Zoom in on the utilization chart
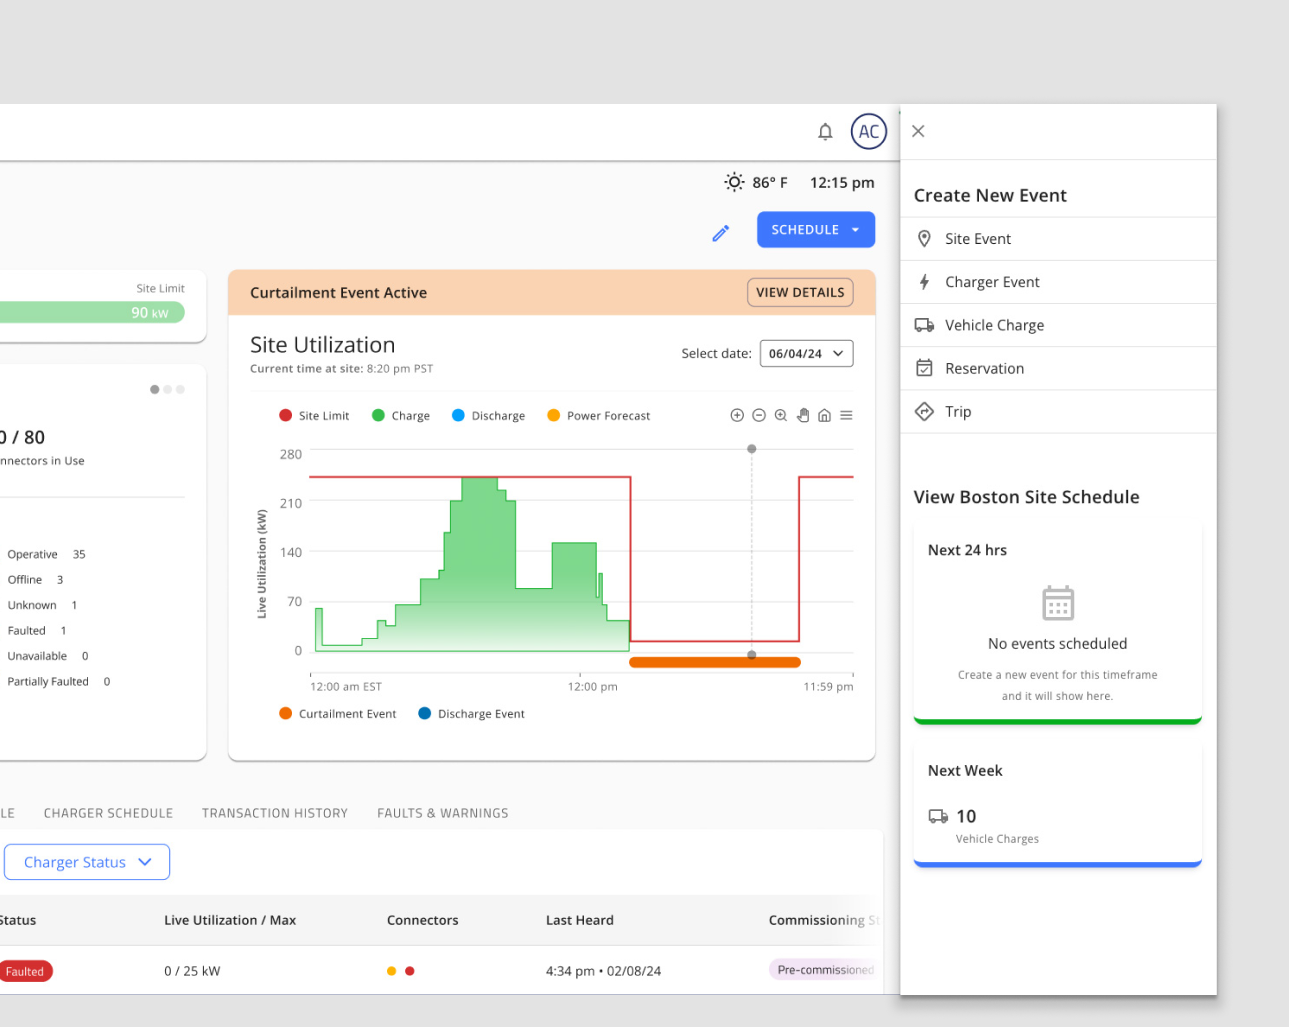1289x1027 pixels. pos(737,416)
